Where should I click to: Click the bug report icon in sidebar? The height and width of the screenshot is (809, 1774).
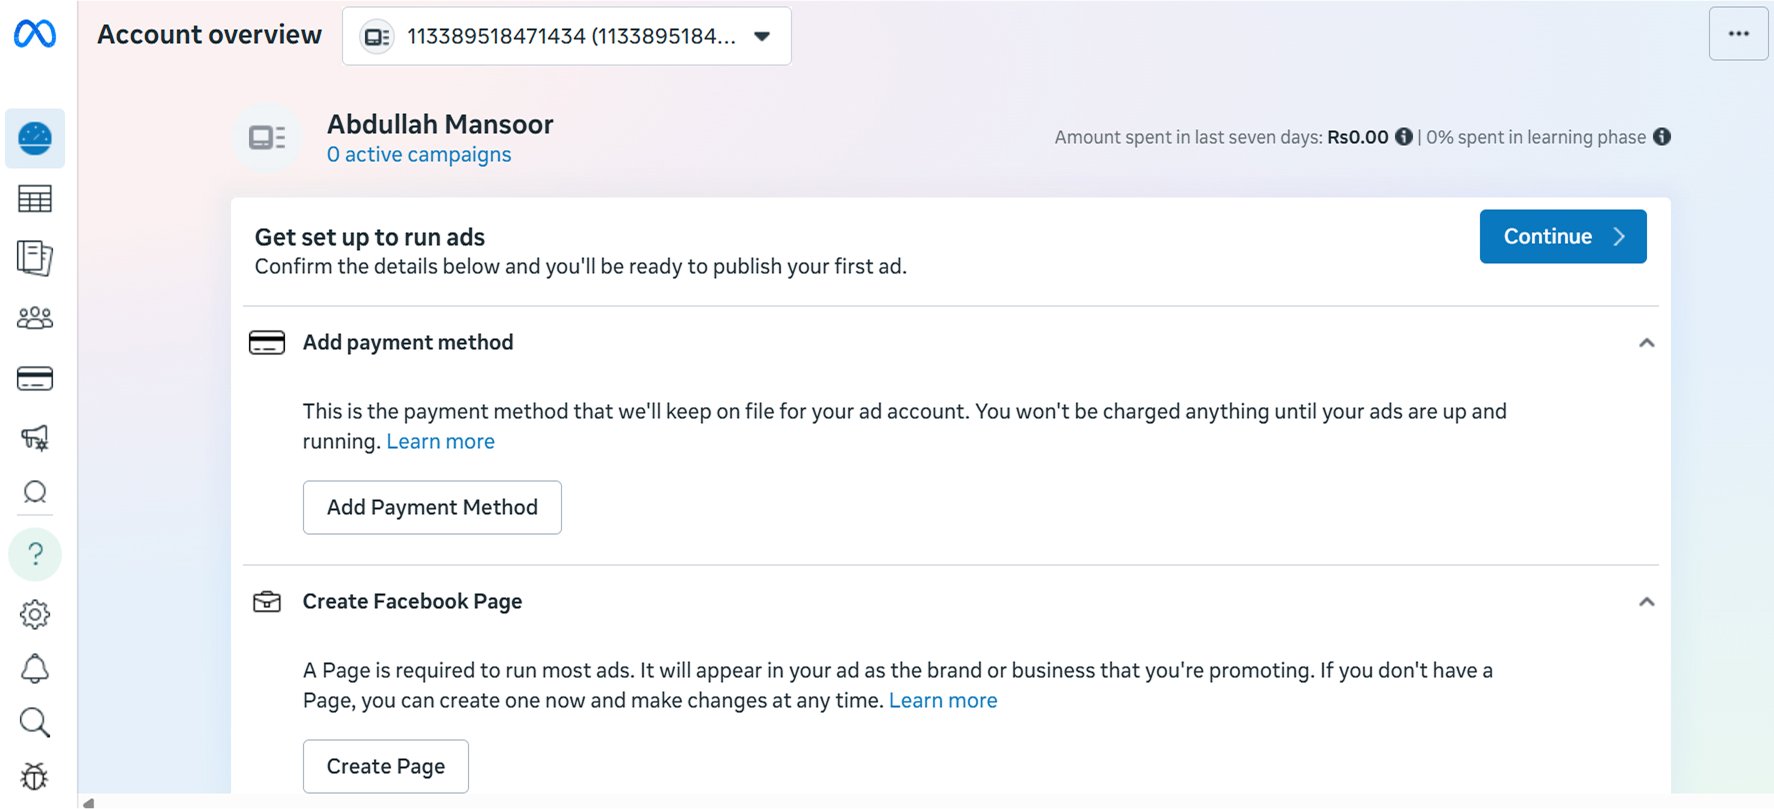point(35,776)
